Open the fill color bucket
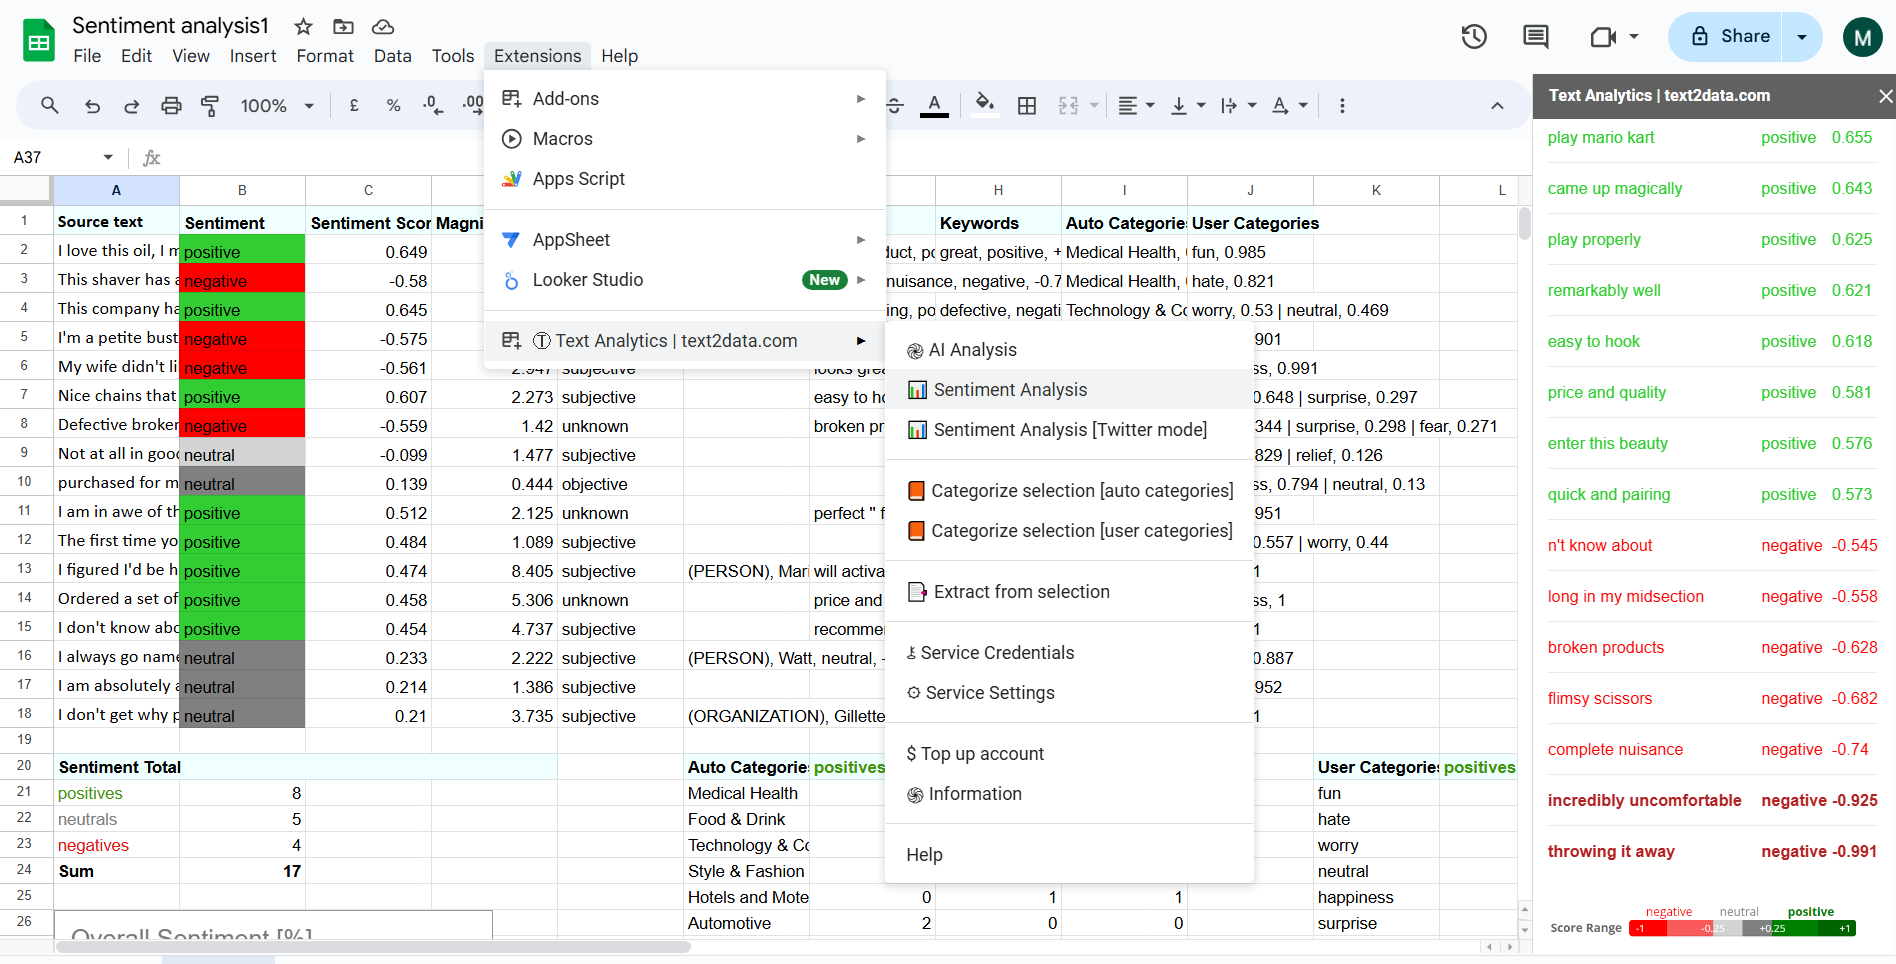 tap(985, 105)
